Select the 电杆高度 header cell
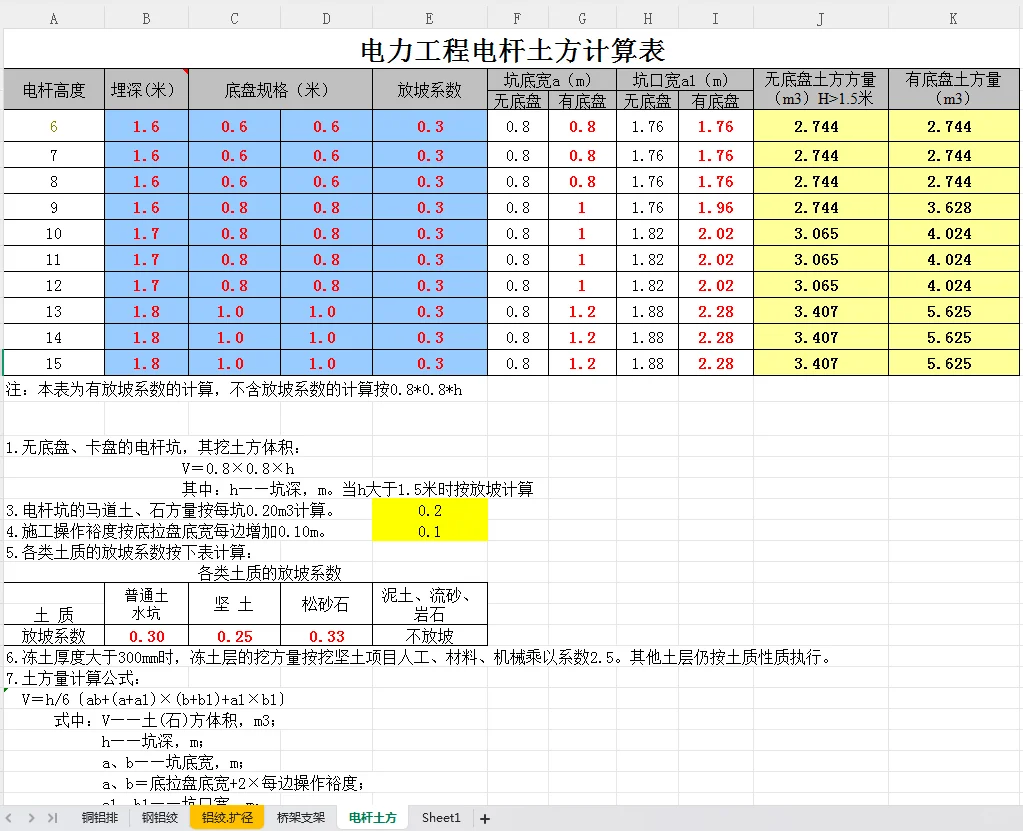1023x831 pixels. click(x=53, y=88)
